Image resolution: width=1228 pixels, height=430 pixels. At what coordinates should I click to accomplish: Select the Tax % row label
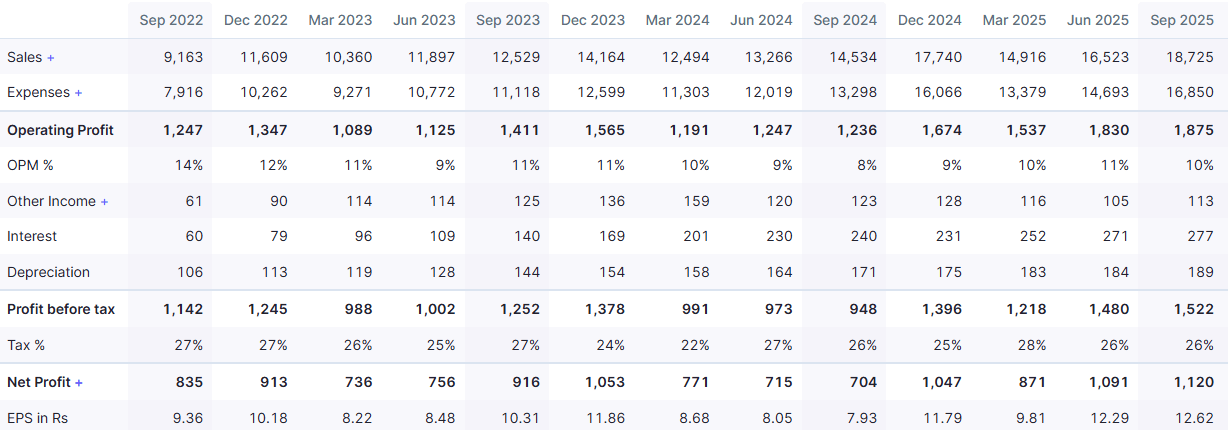coord(27,345)
